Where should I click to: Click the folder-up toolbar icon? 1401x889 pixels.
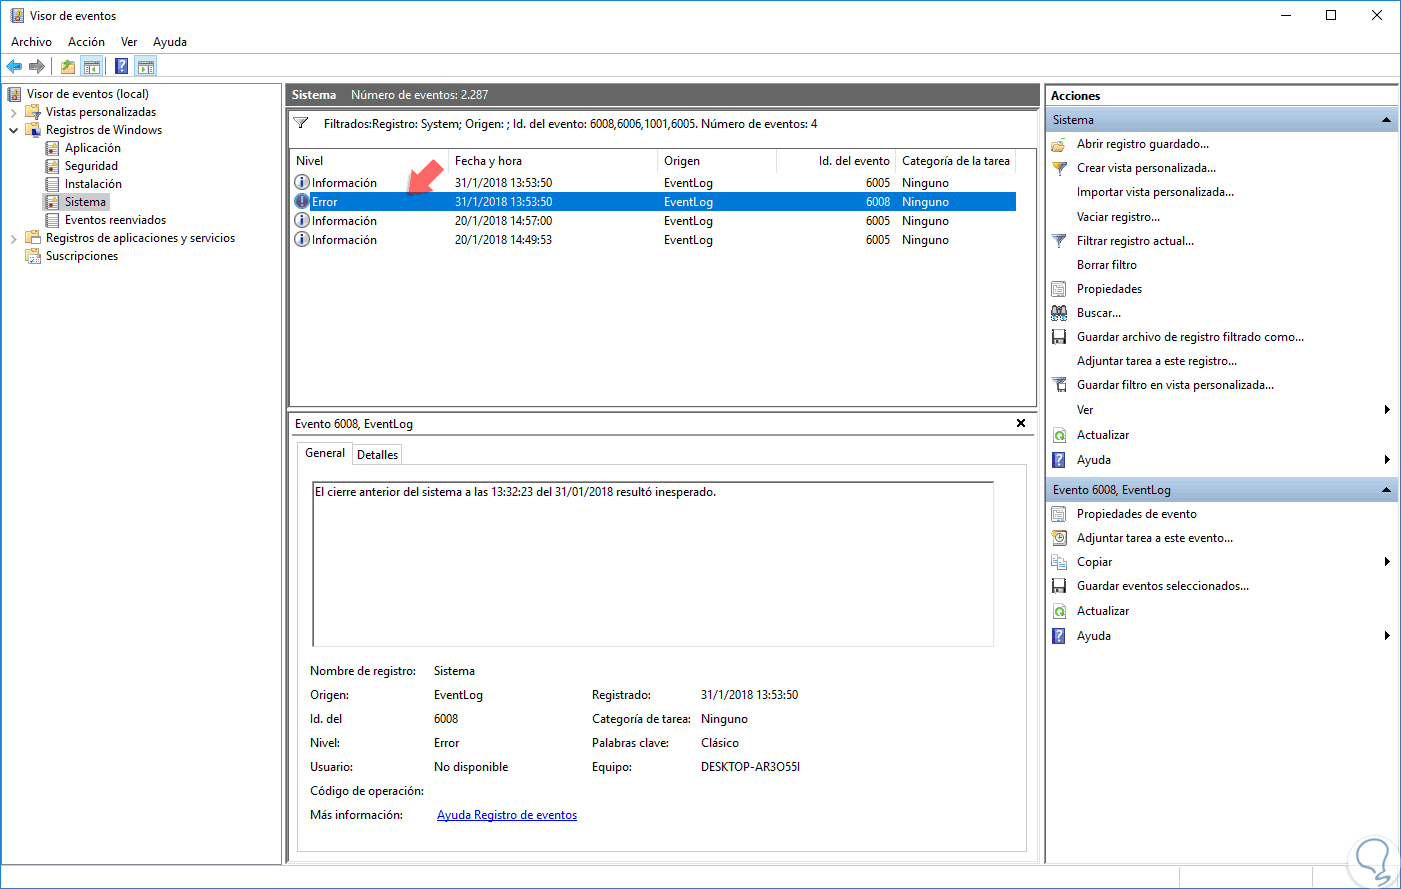click(x=67, y=67)
